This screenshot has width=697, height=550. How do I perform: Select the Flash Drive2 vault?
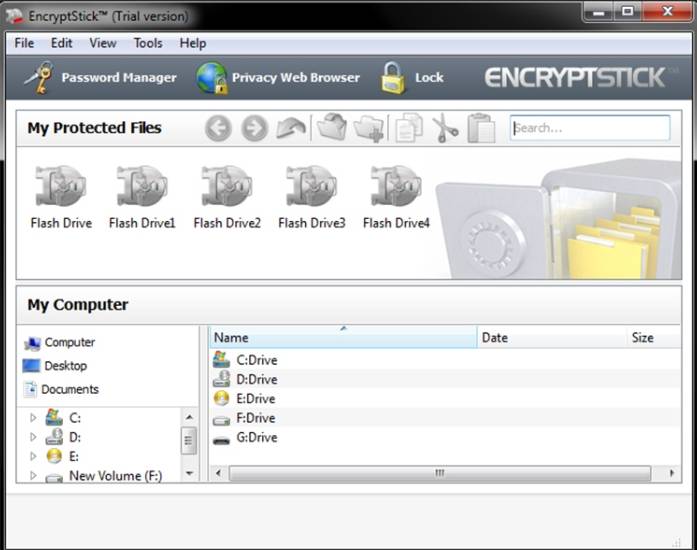(227, 197)
